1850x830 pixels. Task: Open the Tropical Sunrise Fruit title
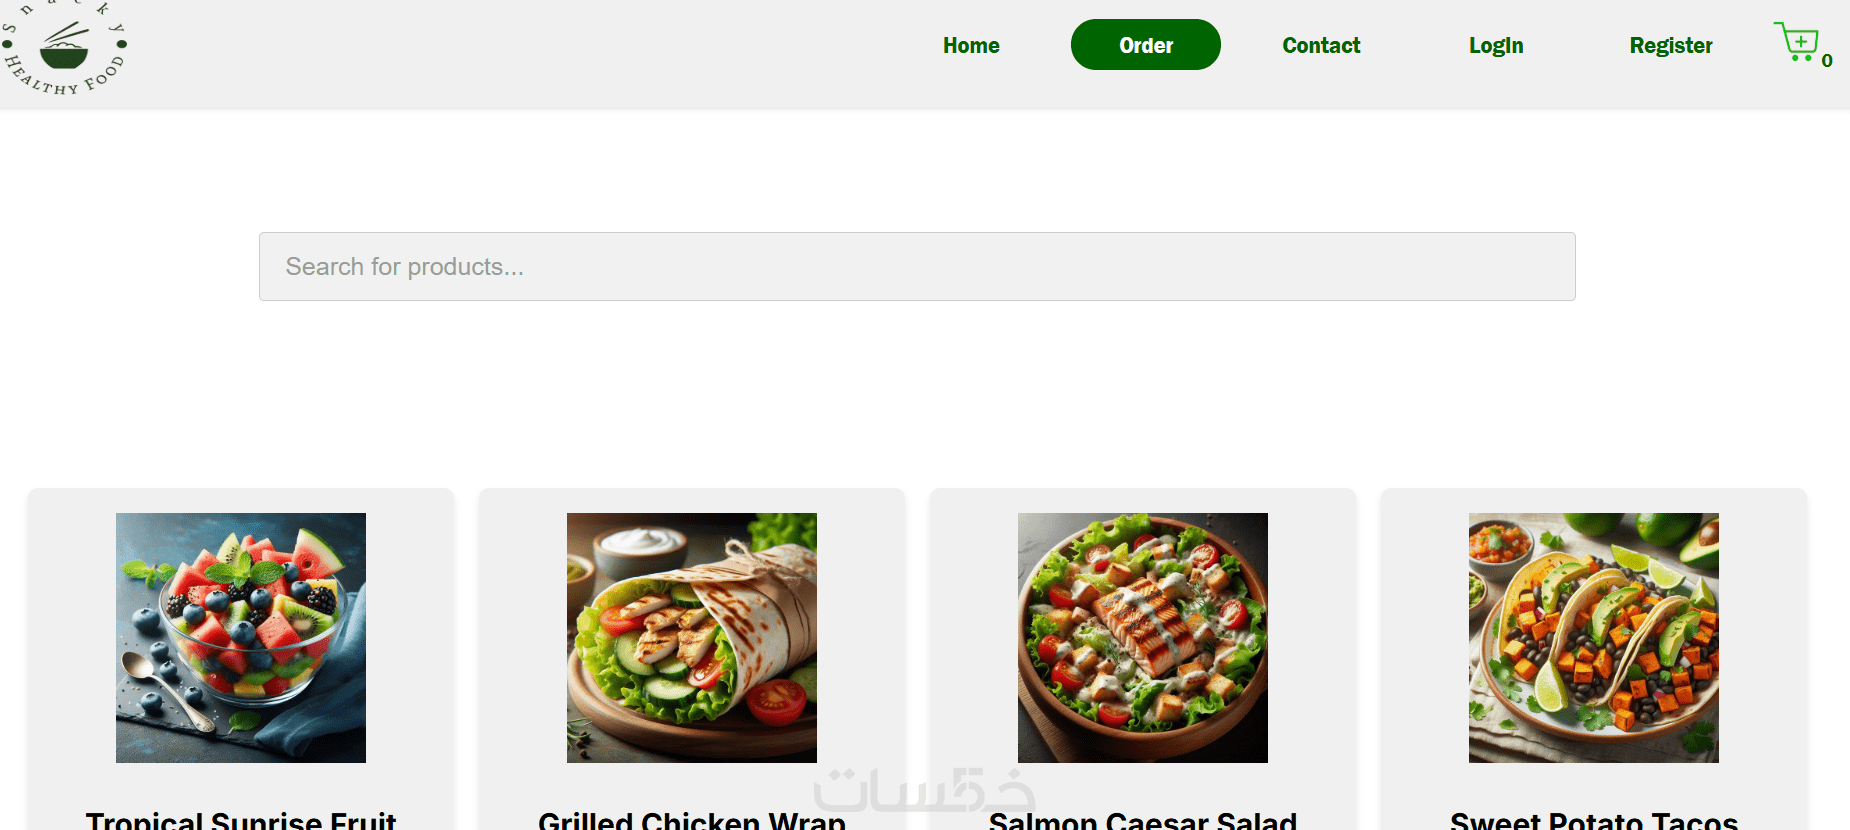coord(241,820)
